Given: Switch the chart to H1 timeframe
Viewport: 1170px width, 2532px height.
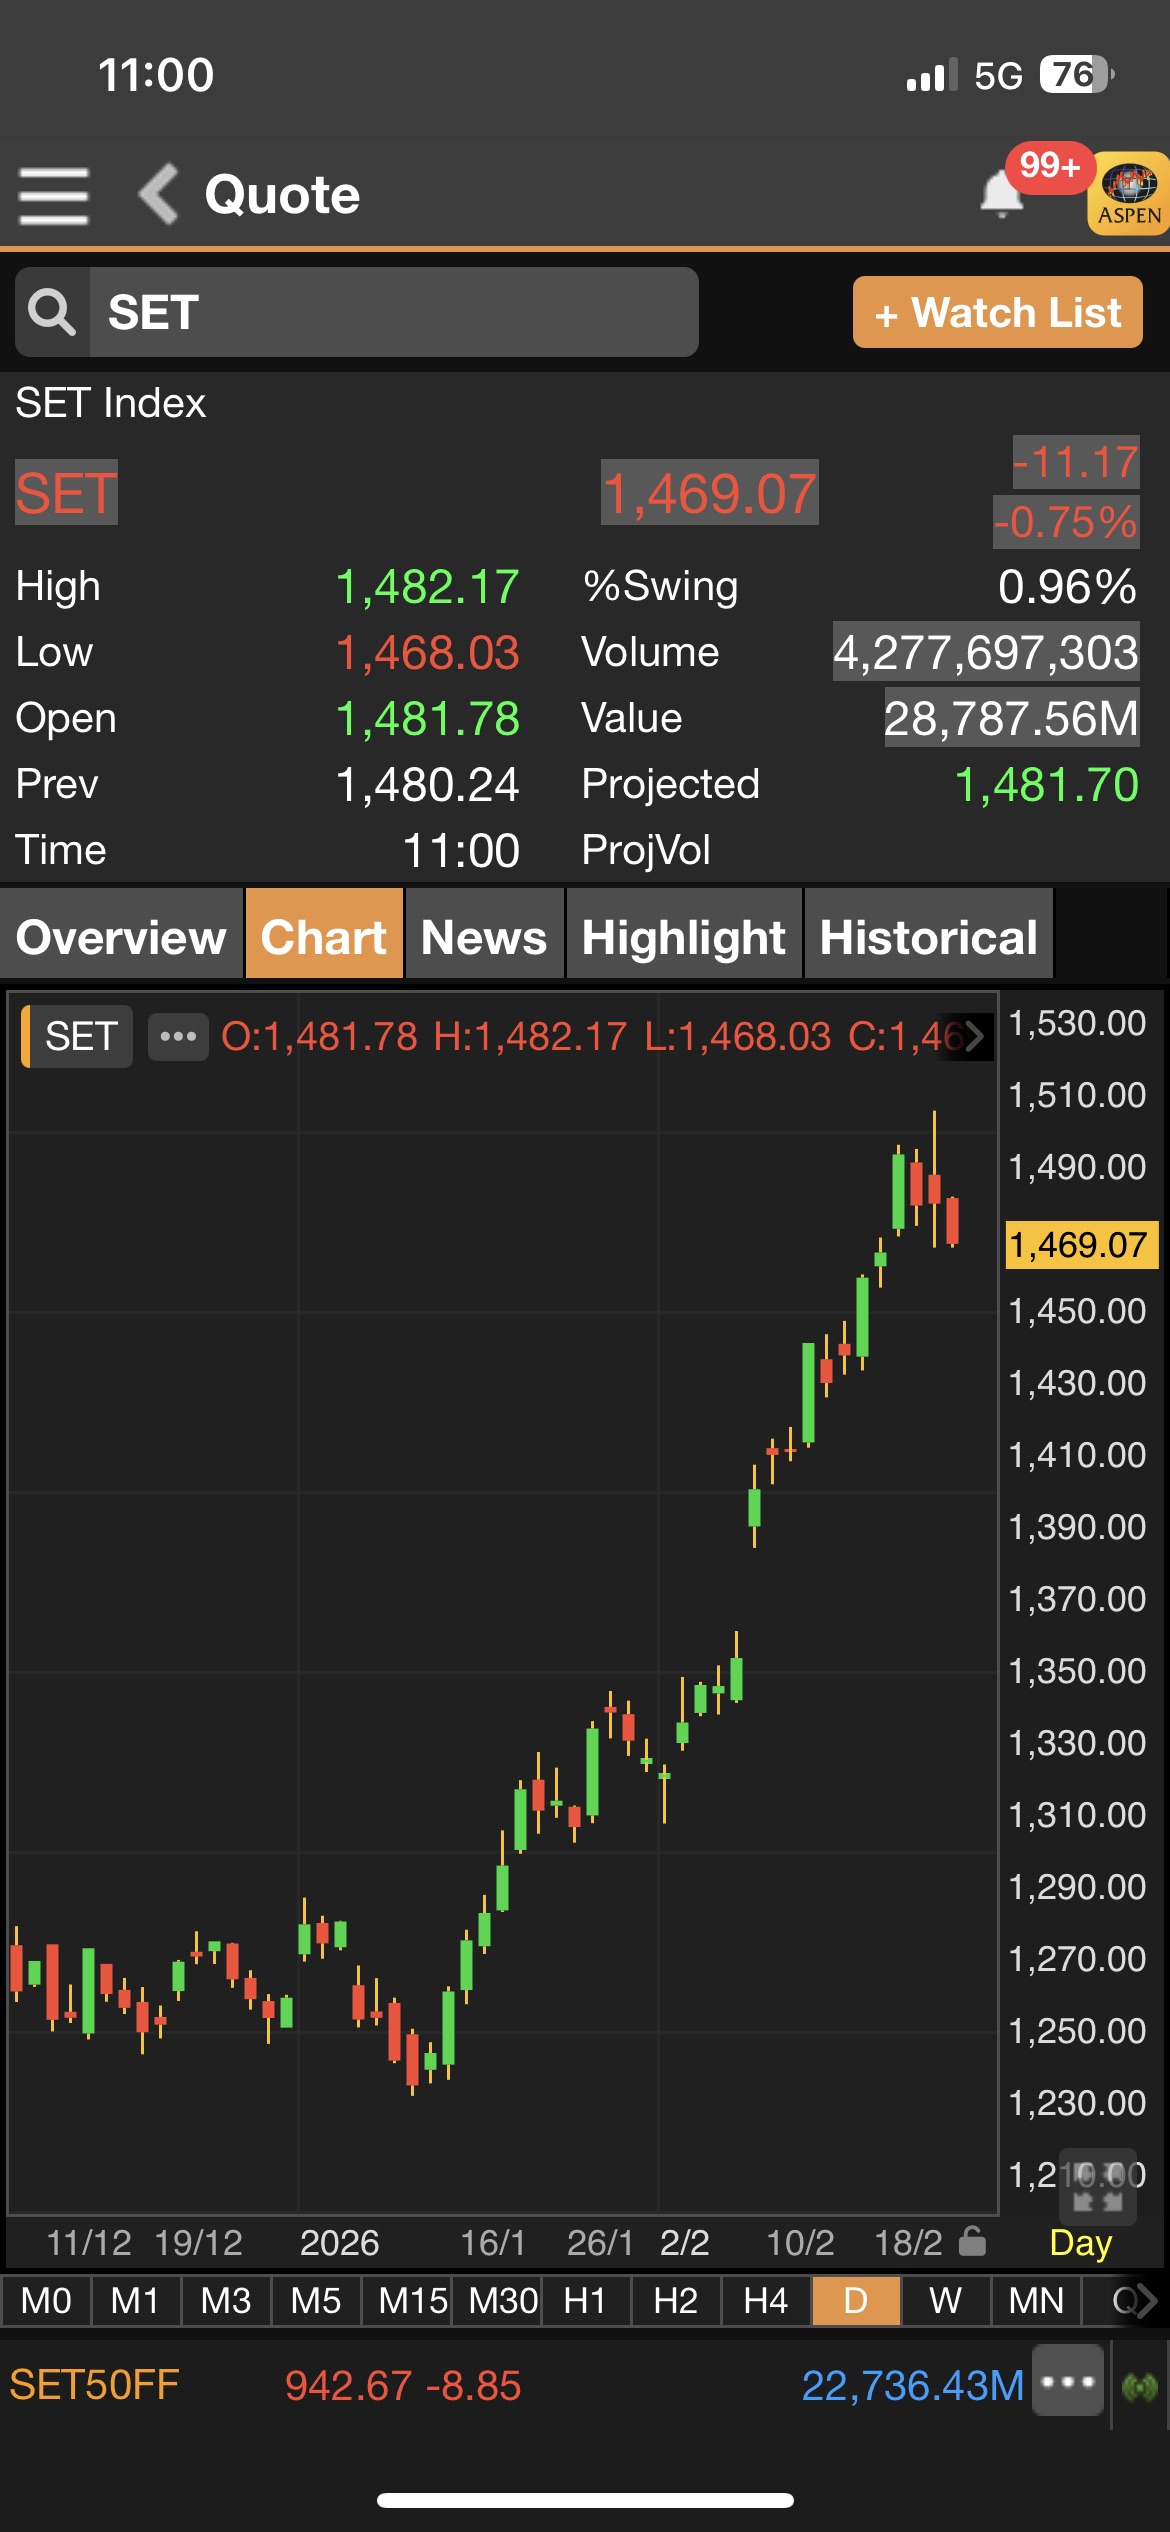Looking at the screenshot, I should pyautogui.click(x=585, y=2301).
